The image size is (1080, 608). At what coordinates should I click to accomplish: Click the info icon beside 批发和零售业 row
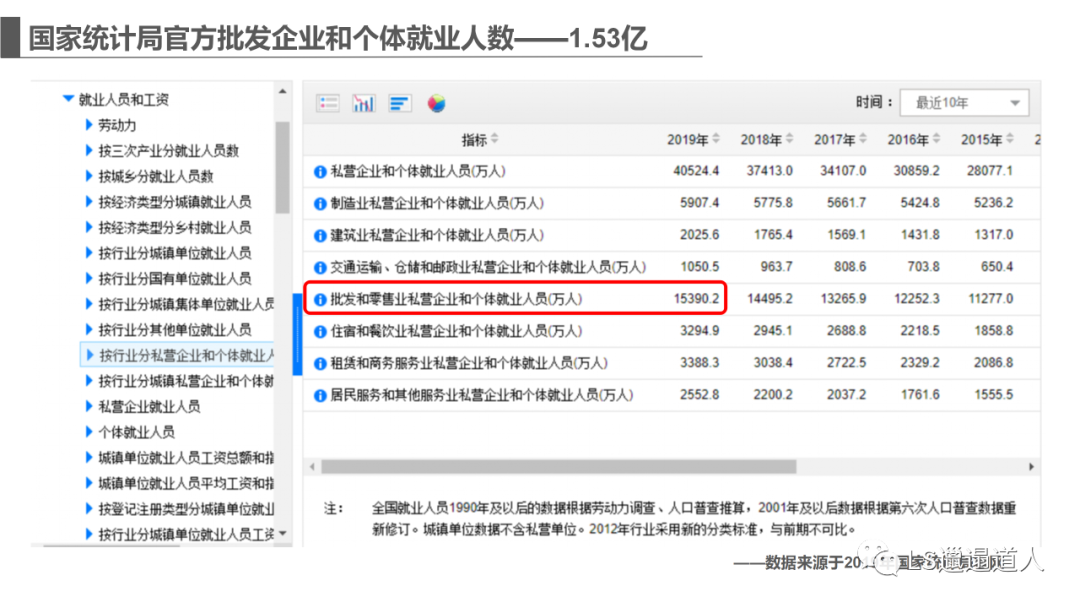pyautogui.click(x=322, y=298)
